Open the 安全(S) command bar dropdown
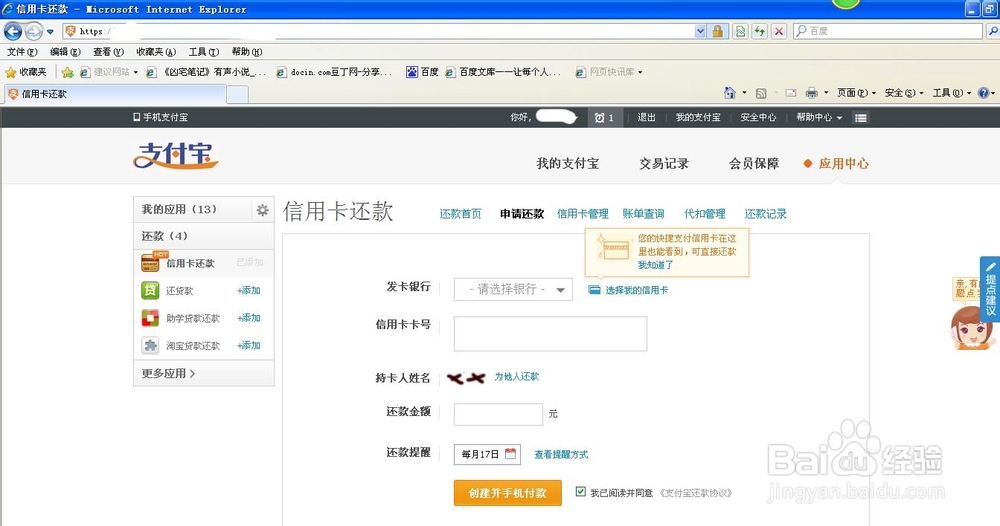The image size is (1000, 526). pos(904,93)
